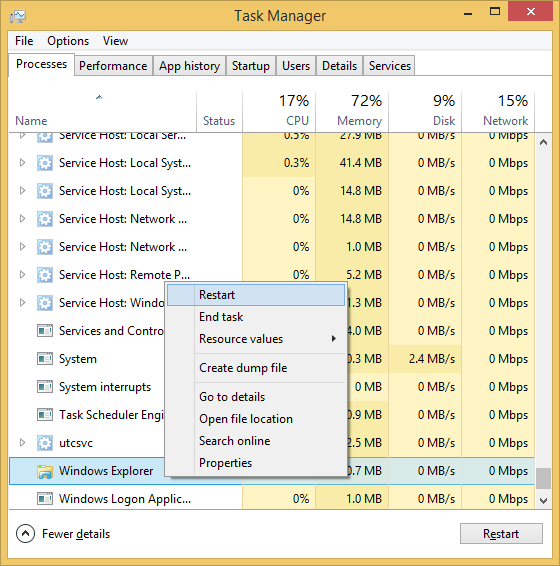
Task: Sort by the Network column header
Action: 498,111
